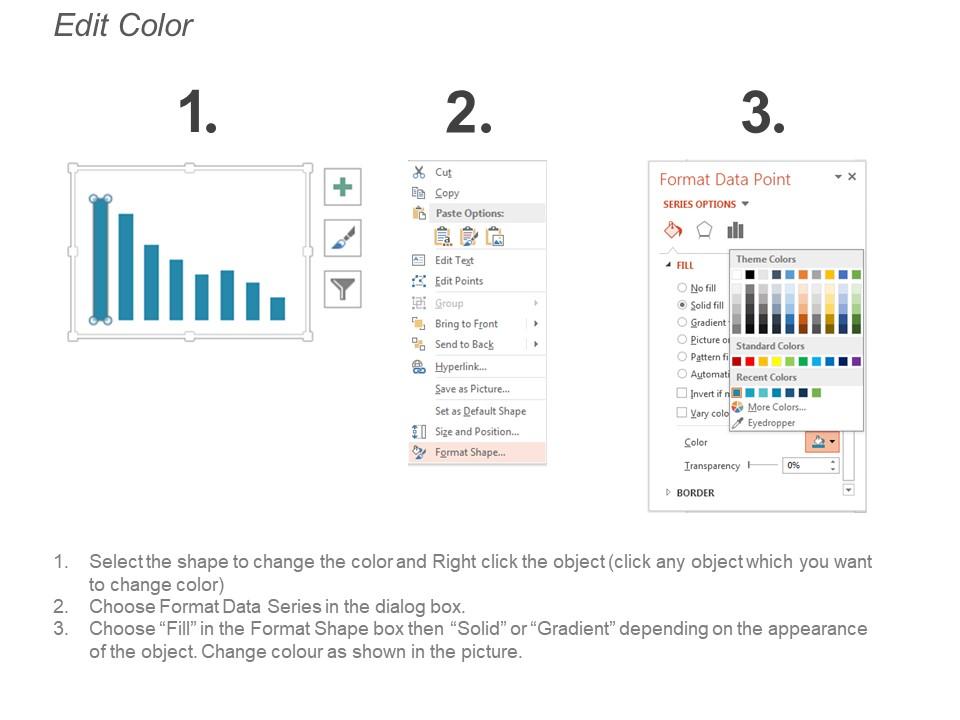960x720 pixels.
Task: Choose Format Shape from context menu
Action: coord(470,452)
